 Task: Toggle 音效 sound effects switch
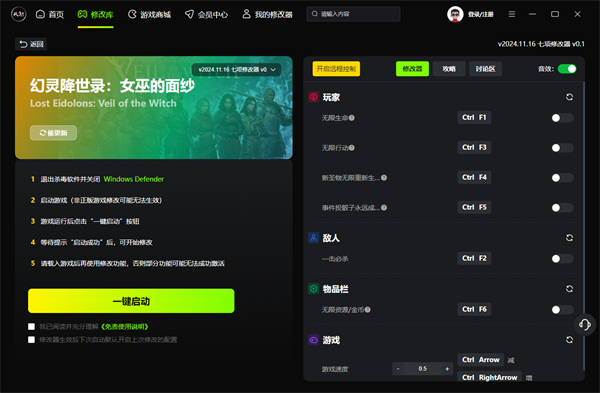[567, 69]
